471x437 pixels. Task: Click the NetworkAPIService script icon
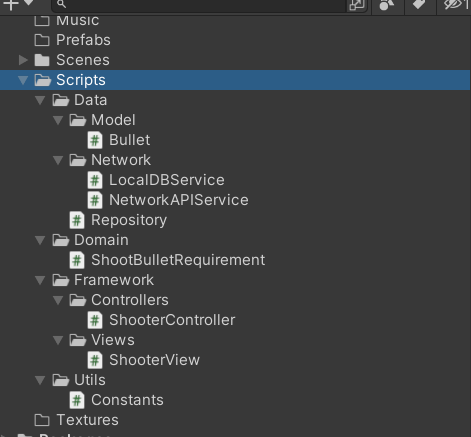(95, 200)
